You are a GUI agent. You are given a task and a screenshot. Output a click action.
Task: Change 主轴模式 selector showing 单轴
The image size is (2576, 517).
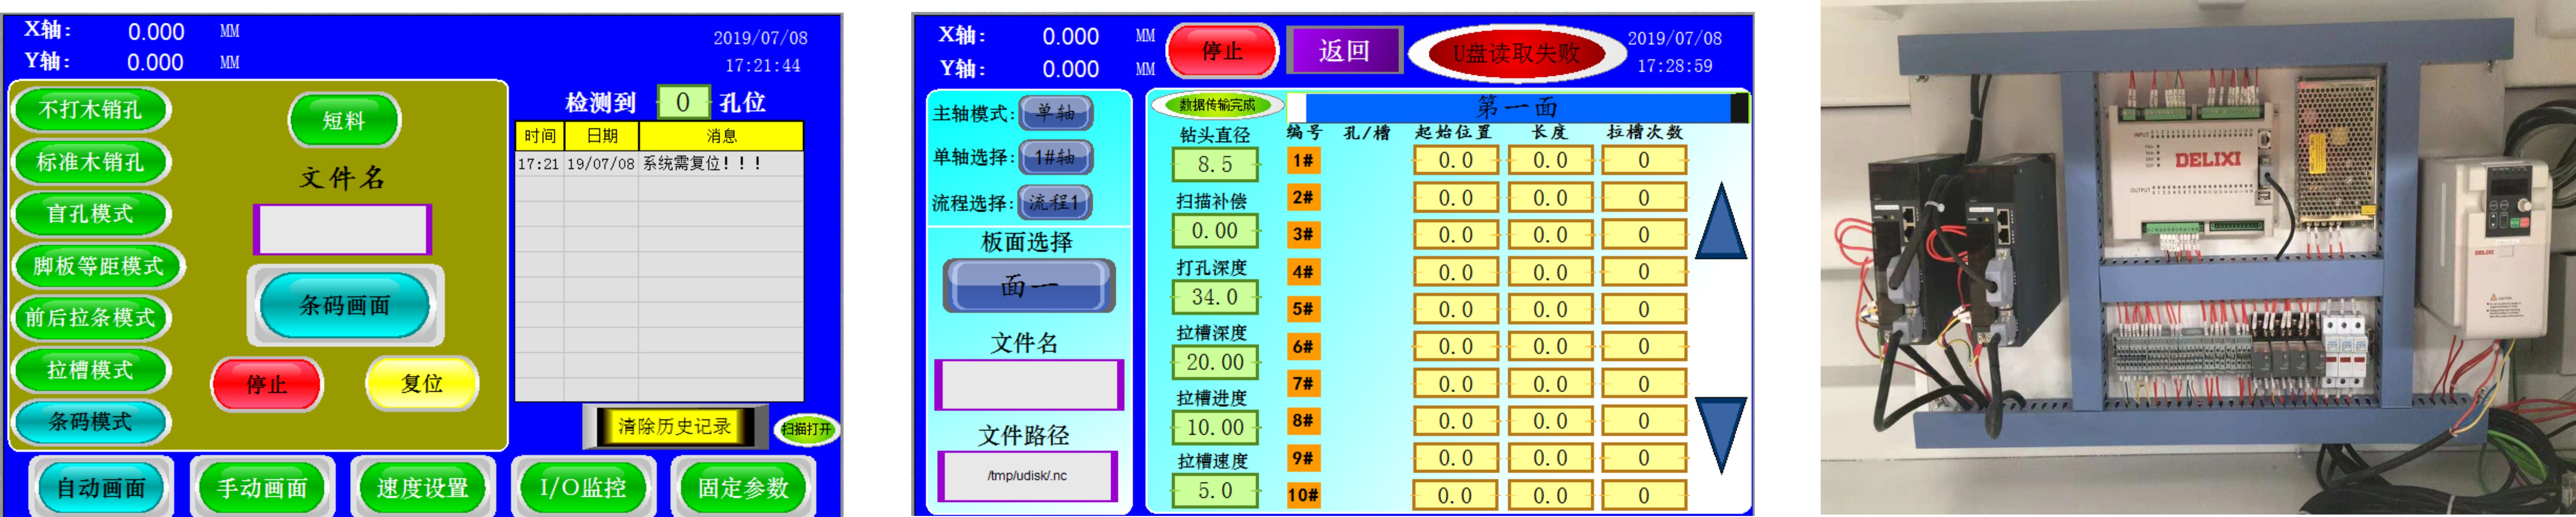pyautogui.click(x=1056, y=113)
